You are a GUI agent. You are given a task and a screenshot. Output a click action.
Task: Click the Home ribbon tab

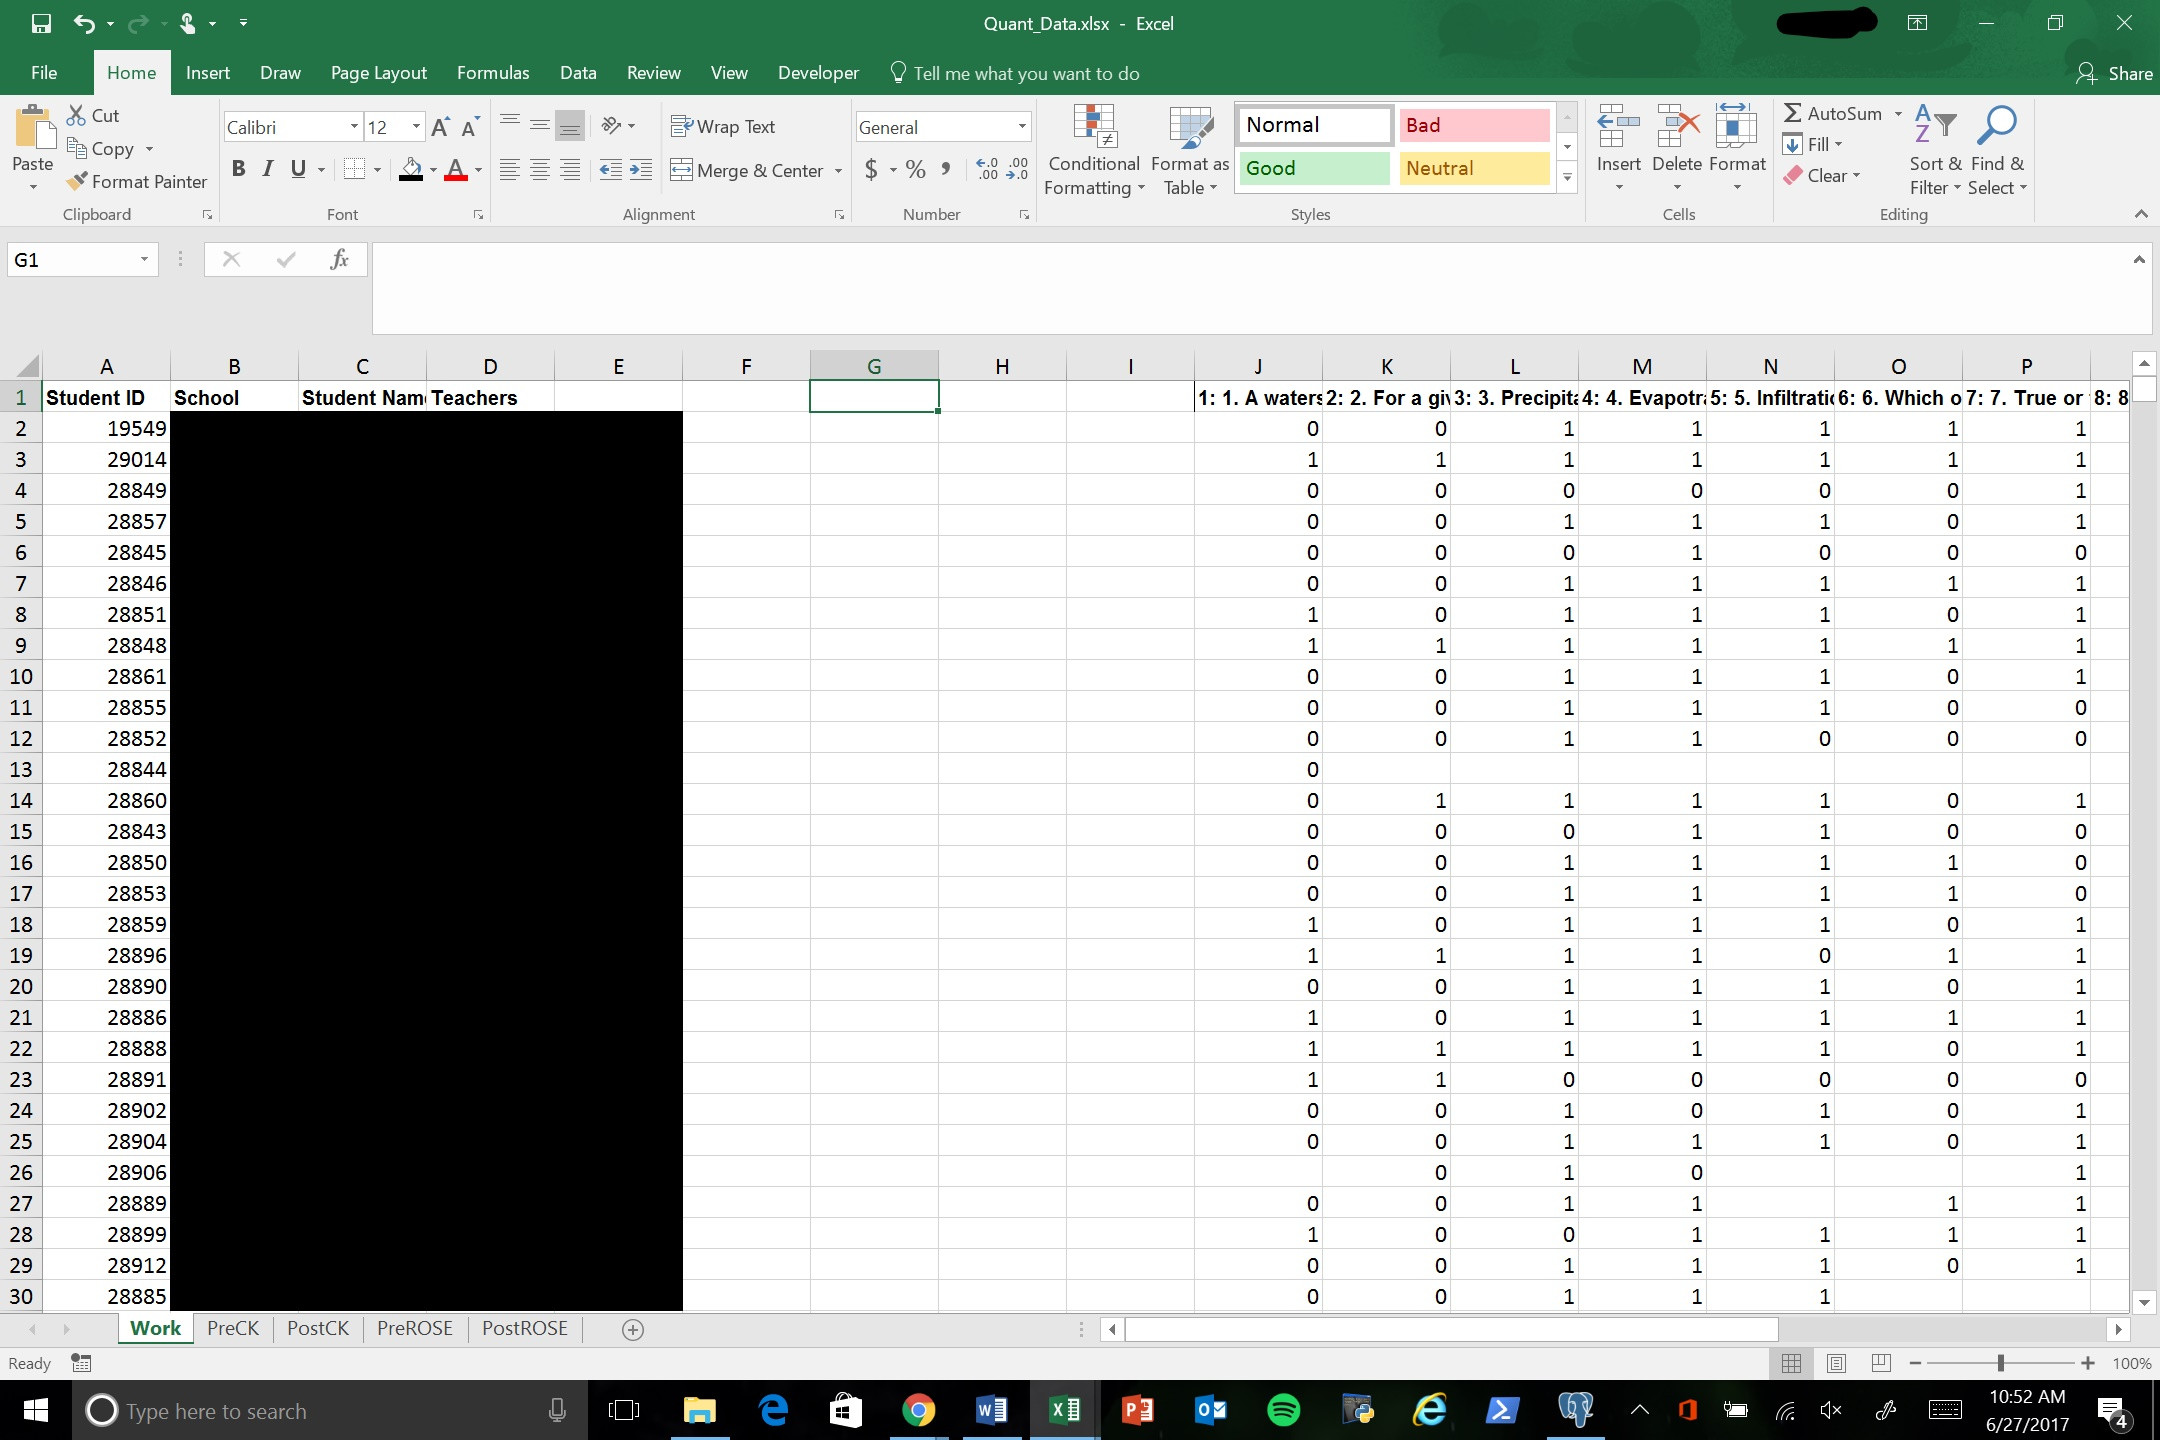[130, 72]
